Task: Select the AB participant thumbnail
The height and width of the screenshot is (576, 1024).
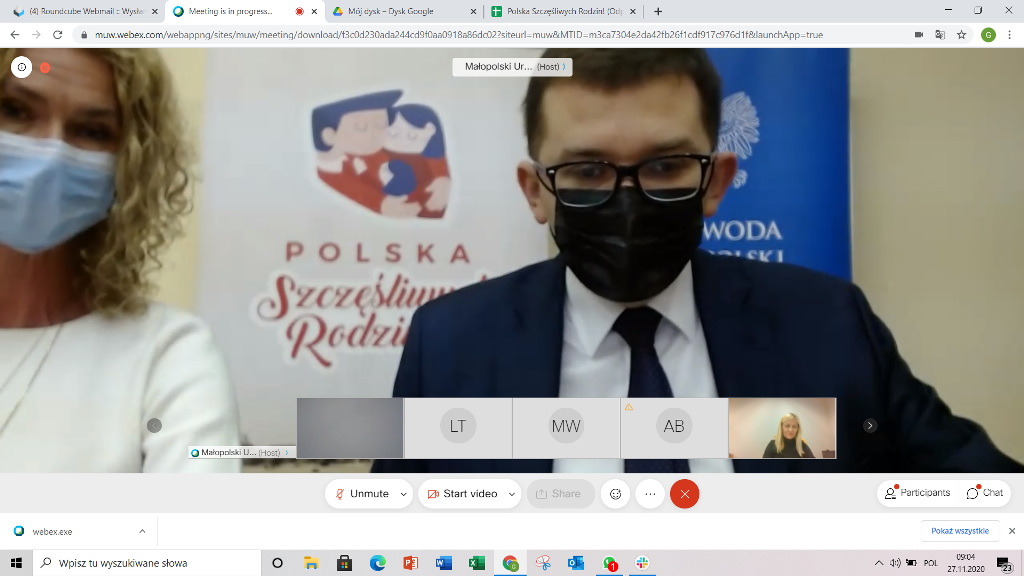Action: click(674, 428)
